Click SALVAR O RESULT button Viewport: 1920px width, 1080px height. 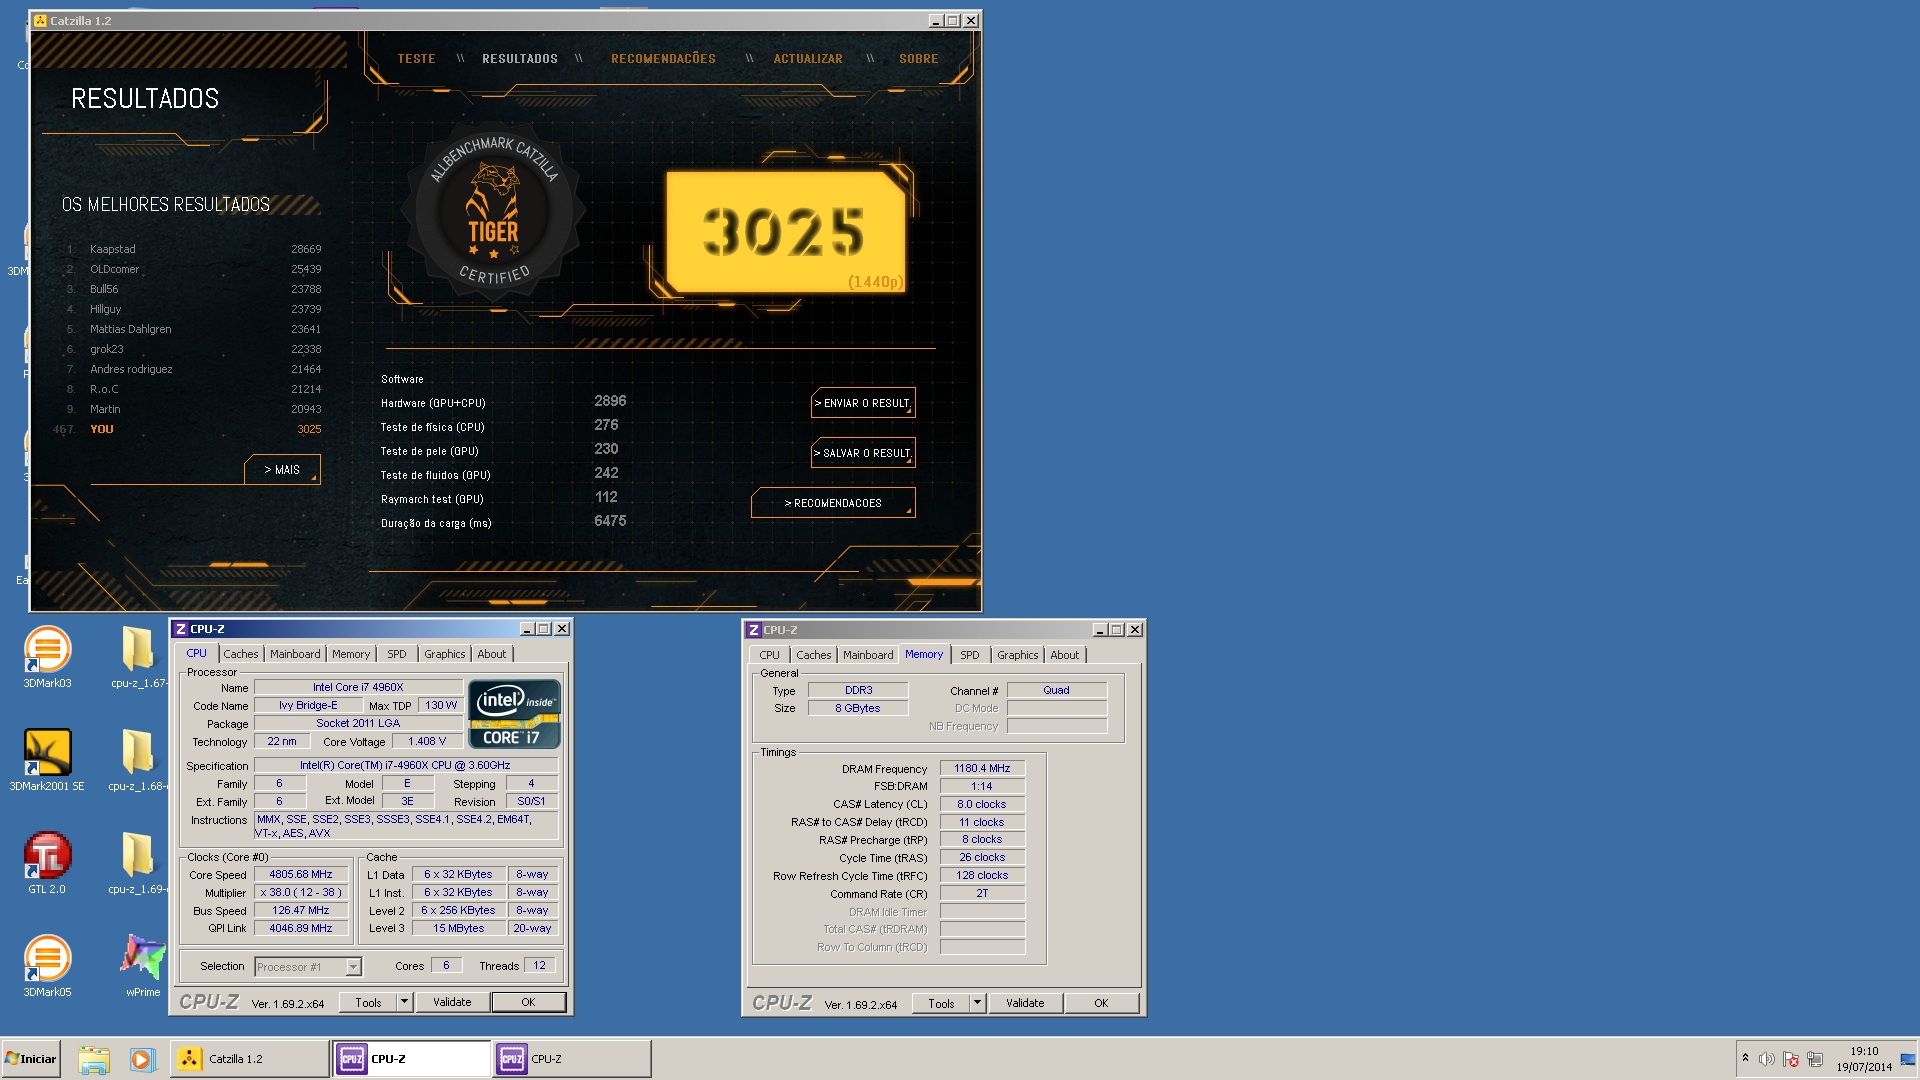pyautogui.click(x=863, y=453)
